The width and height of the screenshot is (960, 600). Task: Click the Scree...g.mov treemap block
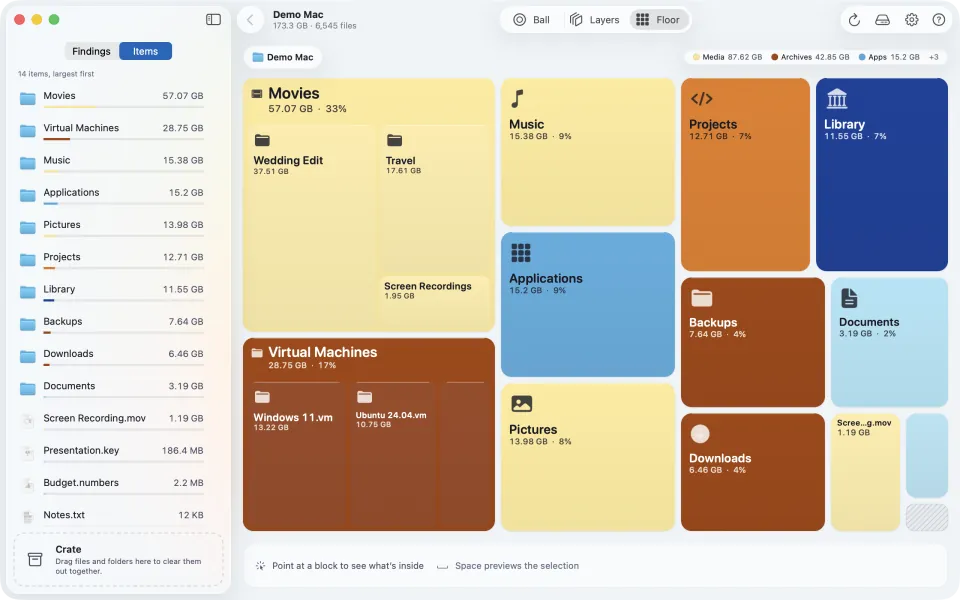(865, 472)
